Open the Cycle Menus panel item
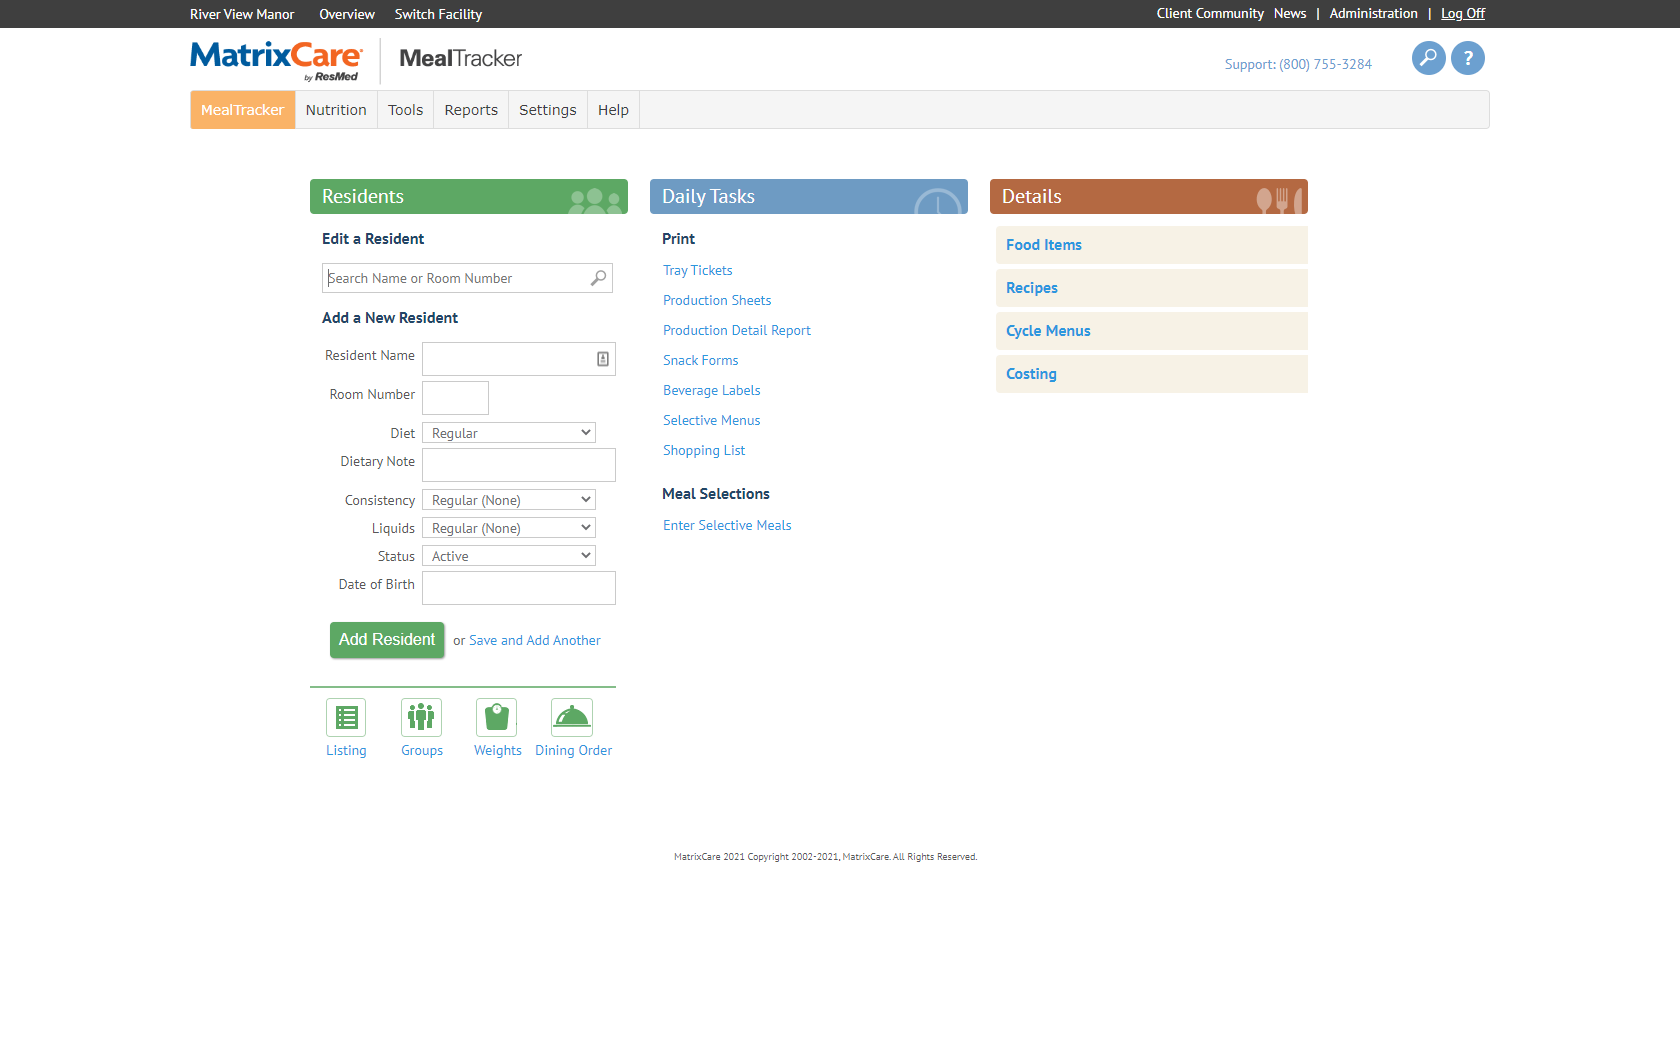This screenshot has height=1050, width=1680. click(1048, 331)
